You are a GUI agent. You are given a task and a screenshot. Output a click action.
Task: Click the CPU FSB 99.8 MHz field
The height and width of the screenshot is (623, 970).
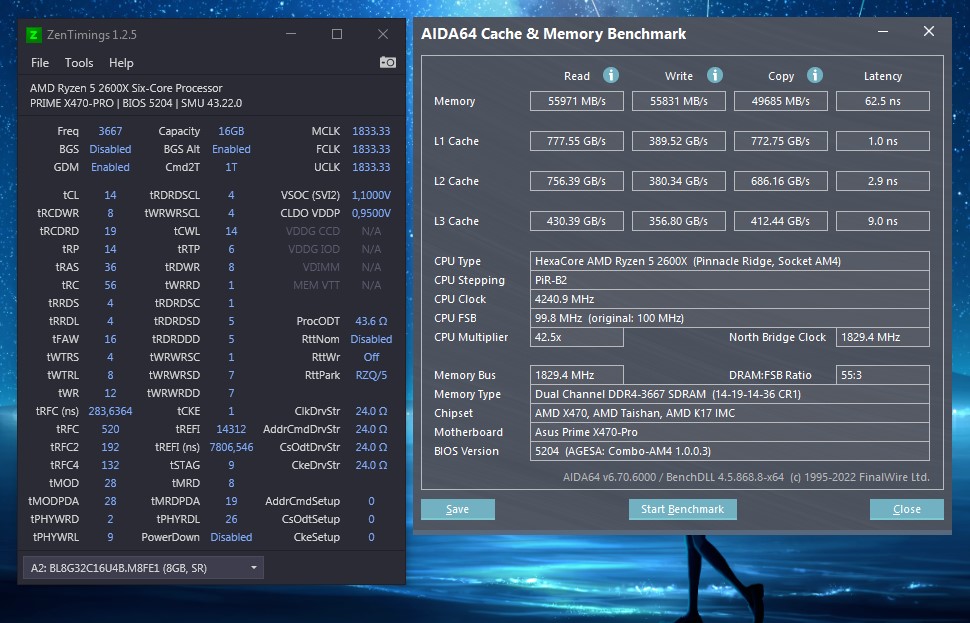pos(730,318)
